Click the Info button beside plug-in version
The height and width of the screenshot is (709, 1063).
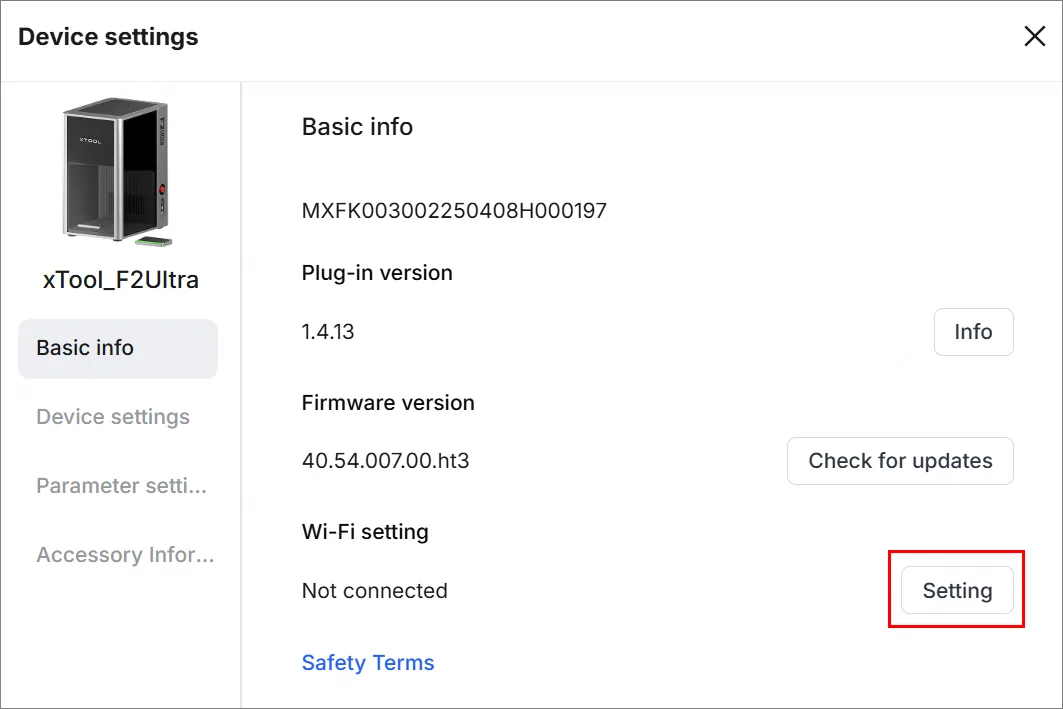point(974,331)
